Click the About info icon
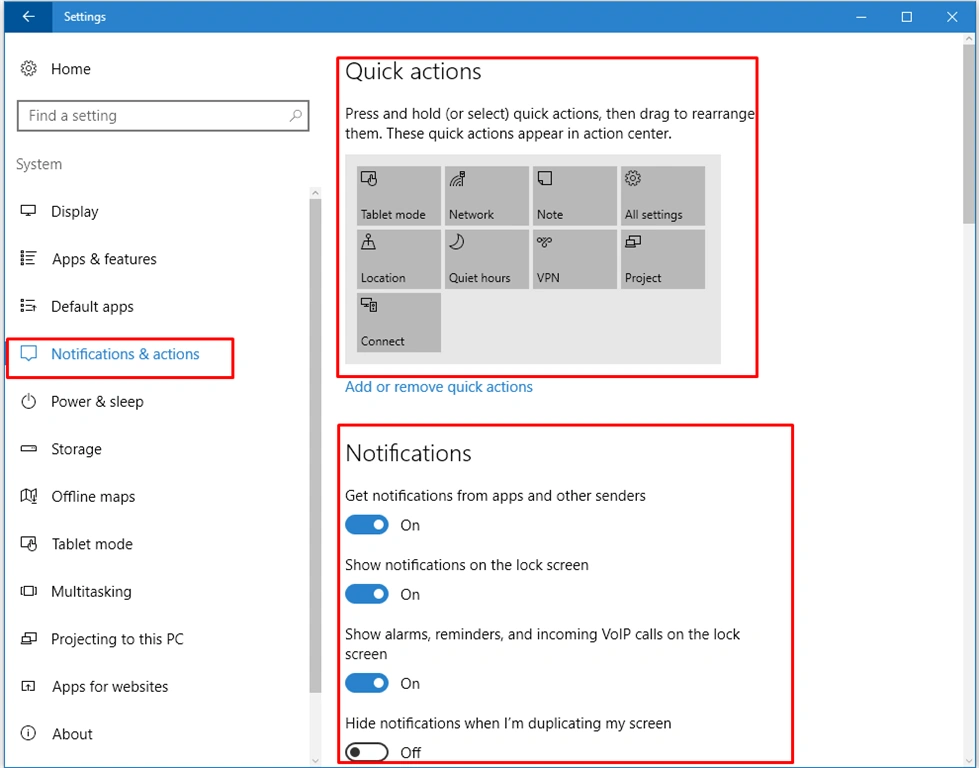Image resolution: width=979 pixels, height=768 pixels. [29, 733]
